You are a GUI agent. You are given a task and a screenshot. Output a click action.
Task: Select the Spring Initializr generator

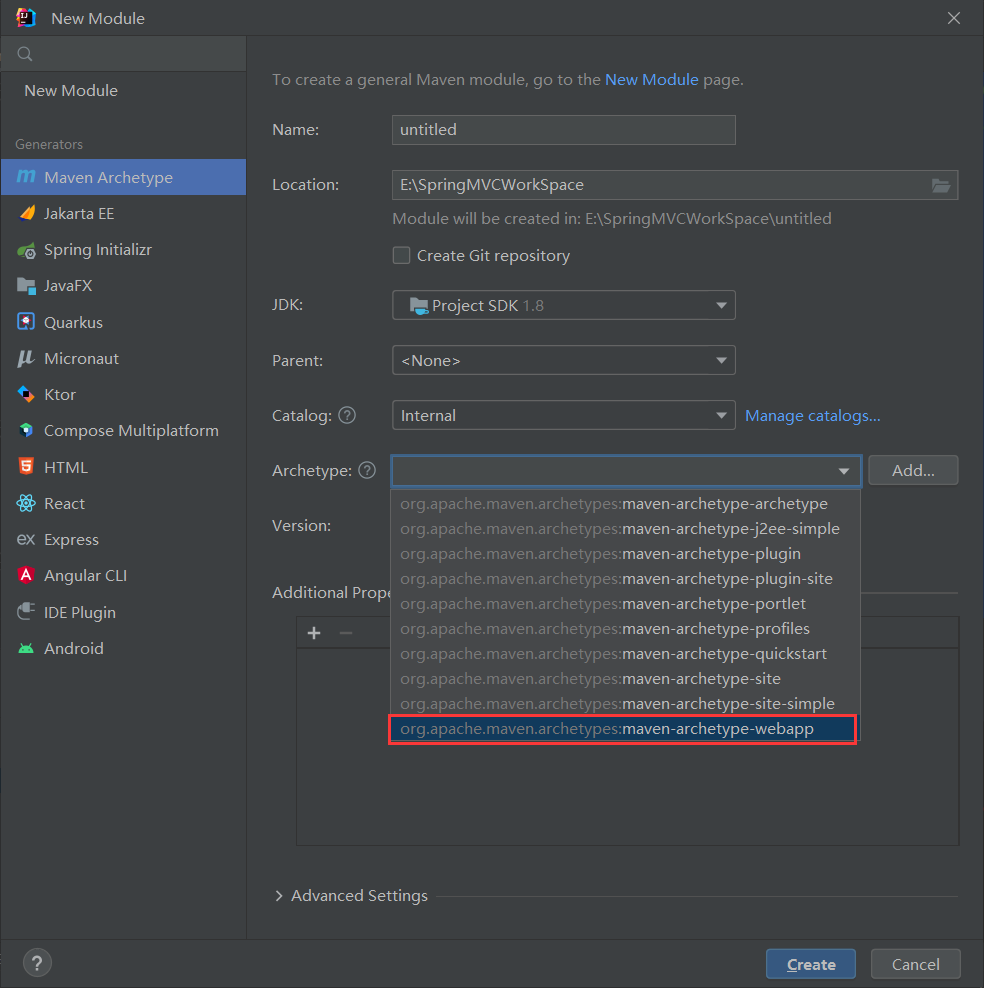click(123, 250)
